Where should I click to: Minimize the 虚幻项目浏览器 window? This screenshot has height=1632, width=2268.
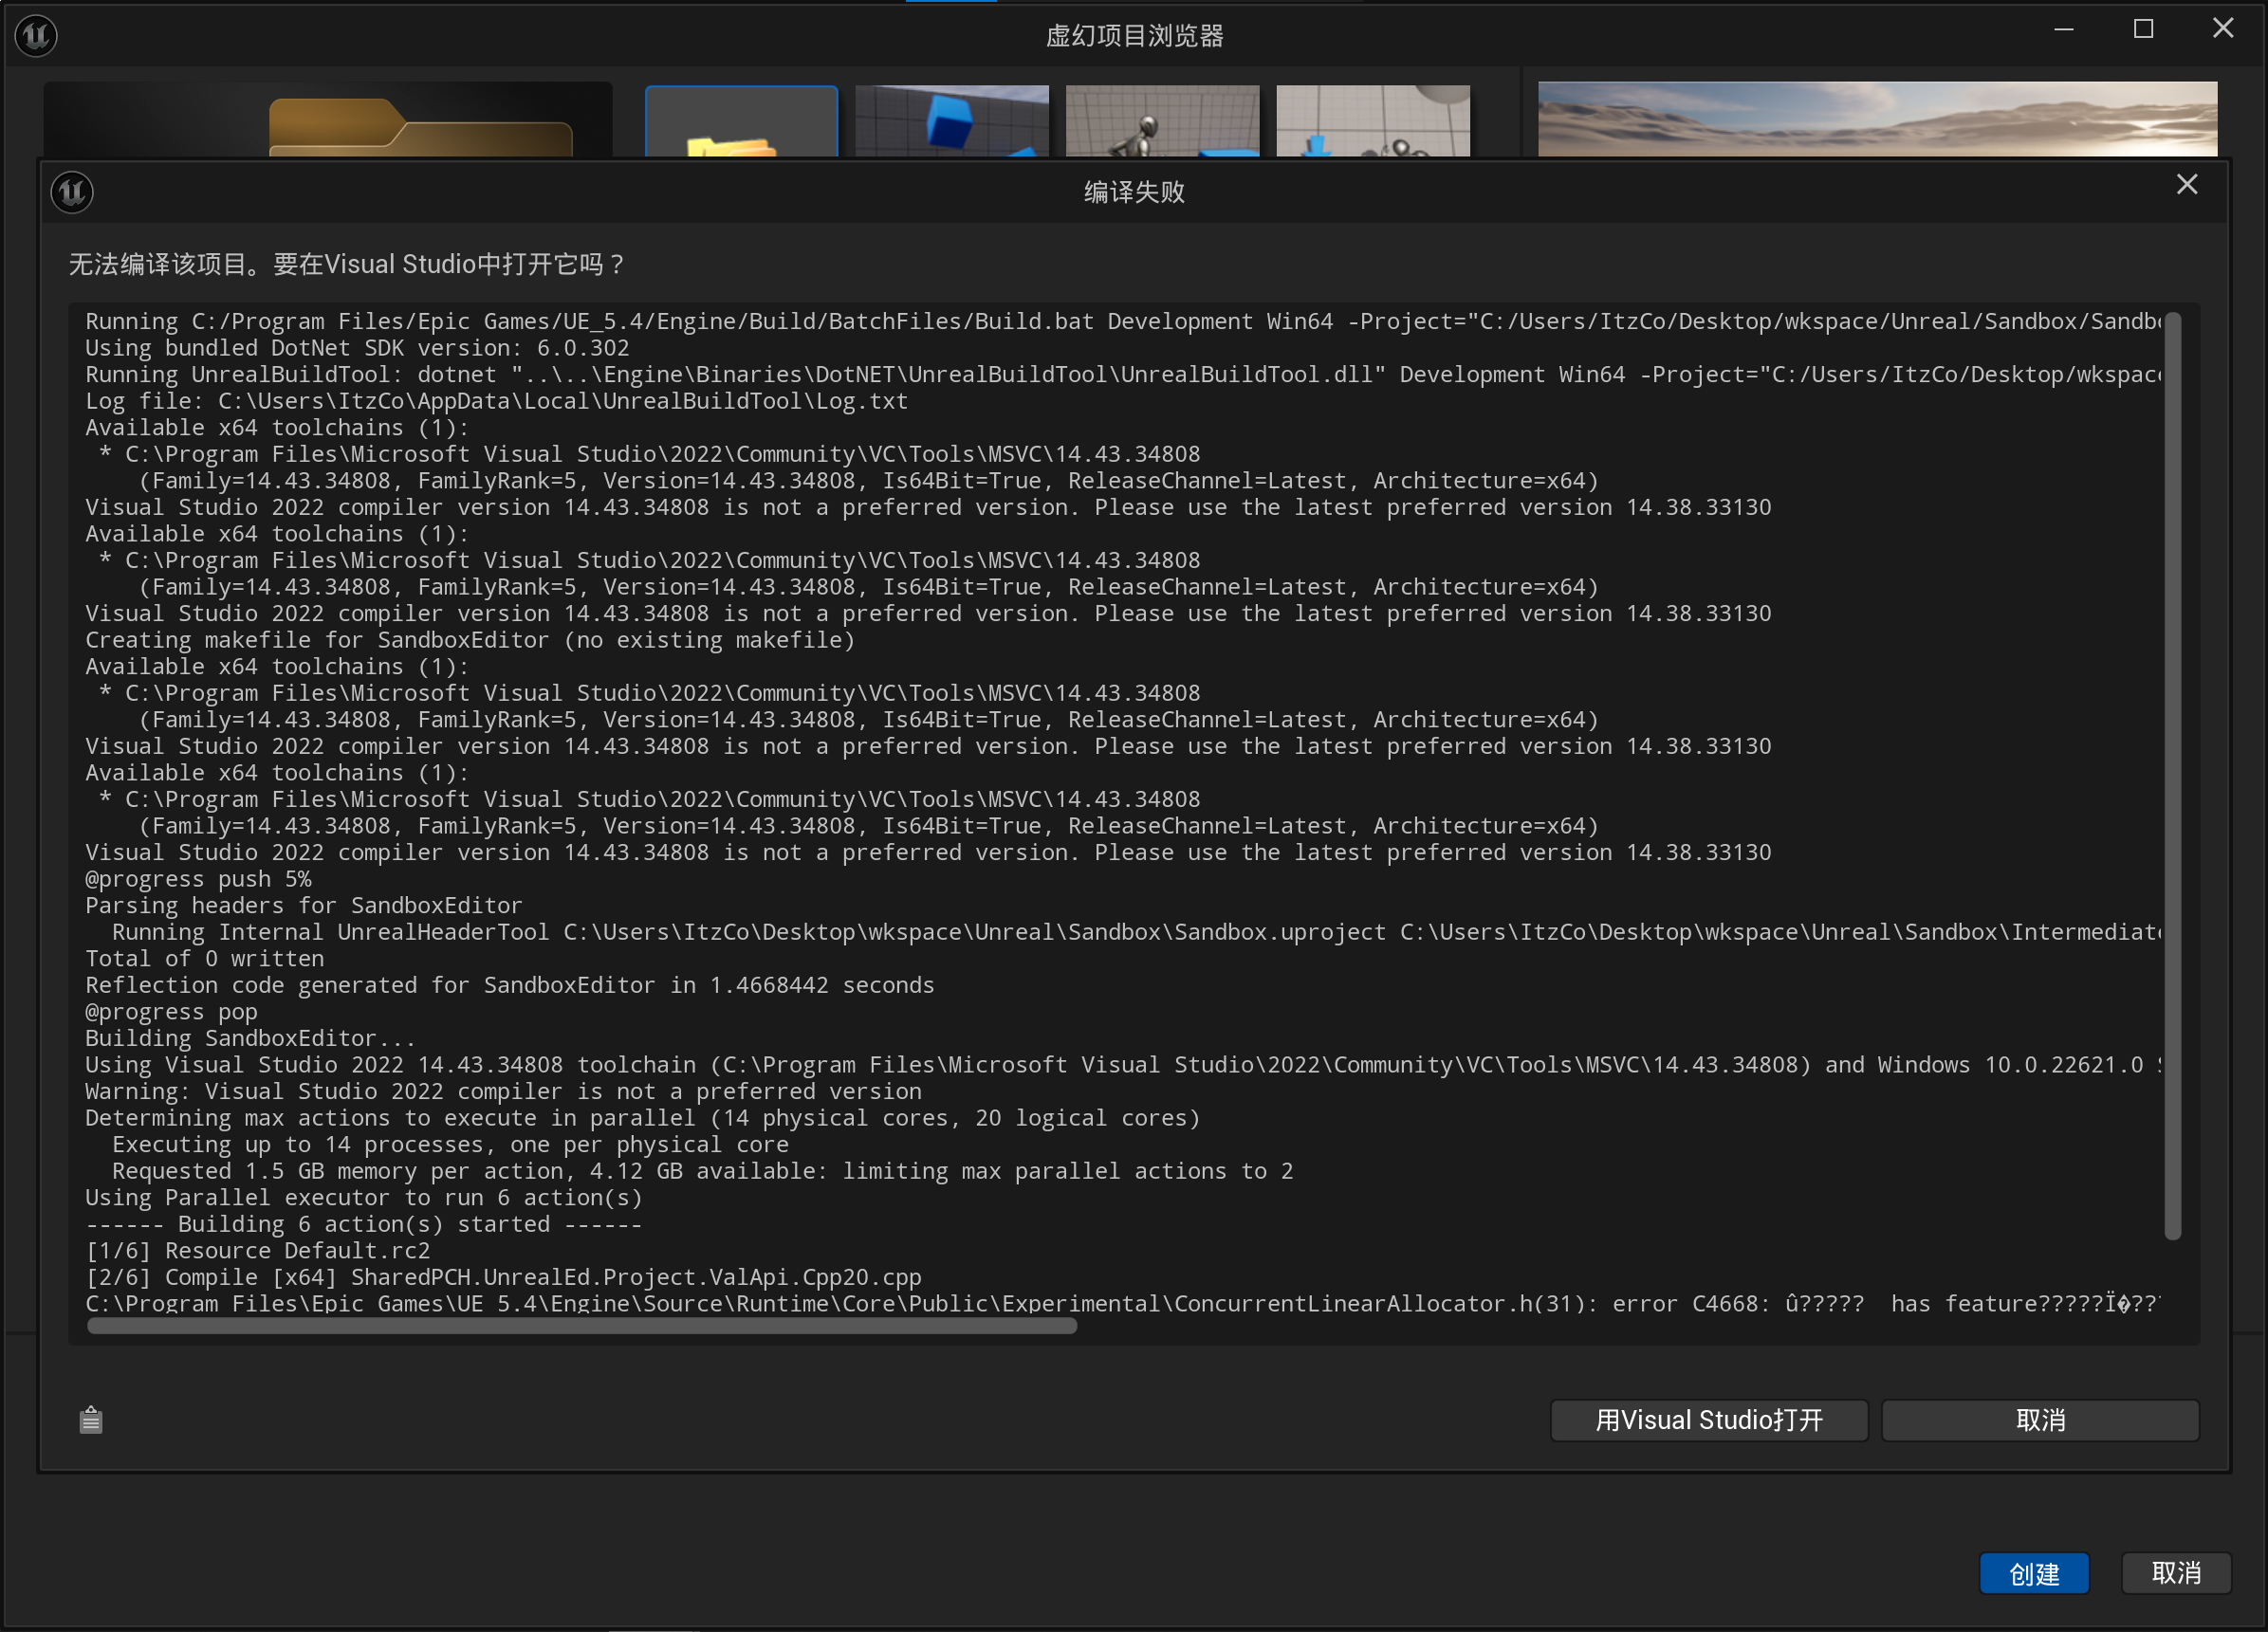2063,30
